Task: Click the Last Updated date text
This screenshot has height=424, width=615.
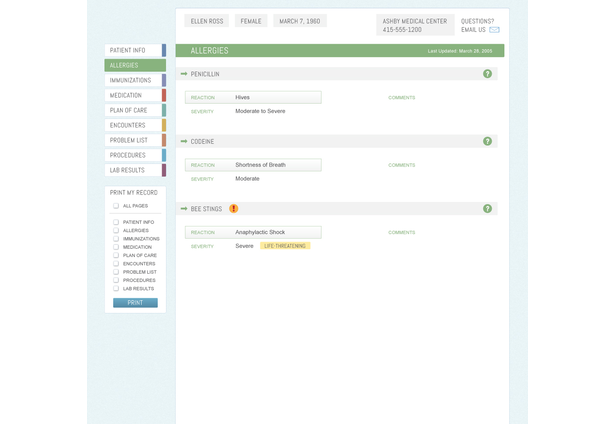Action: tap(460, 51)
